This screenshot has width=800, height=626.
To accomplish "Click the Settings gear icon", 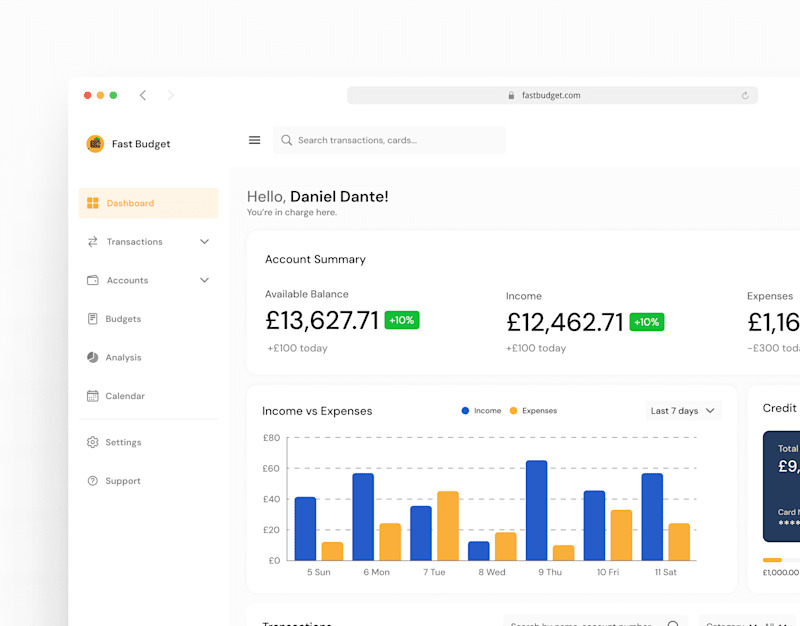I will point(92,442).
